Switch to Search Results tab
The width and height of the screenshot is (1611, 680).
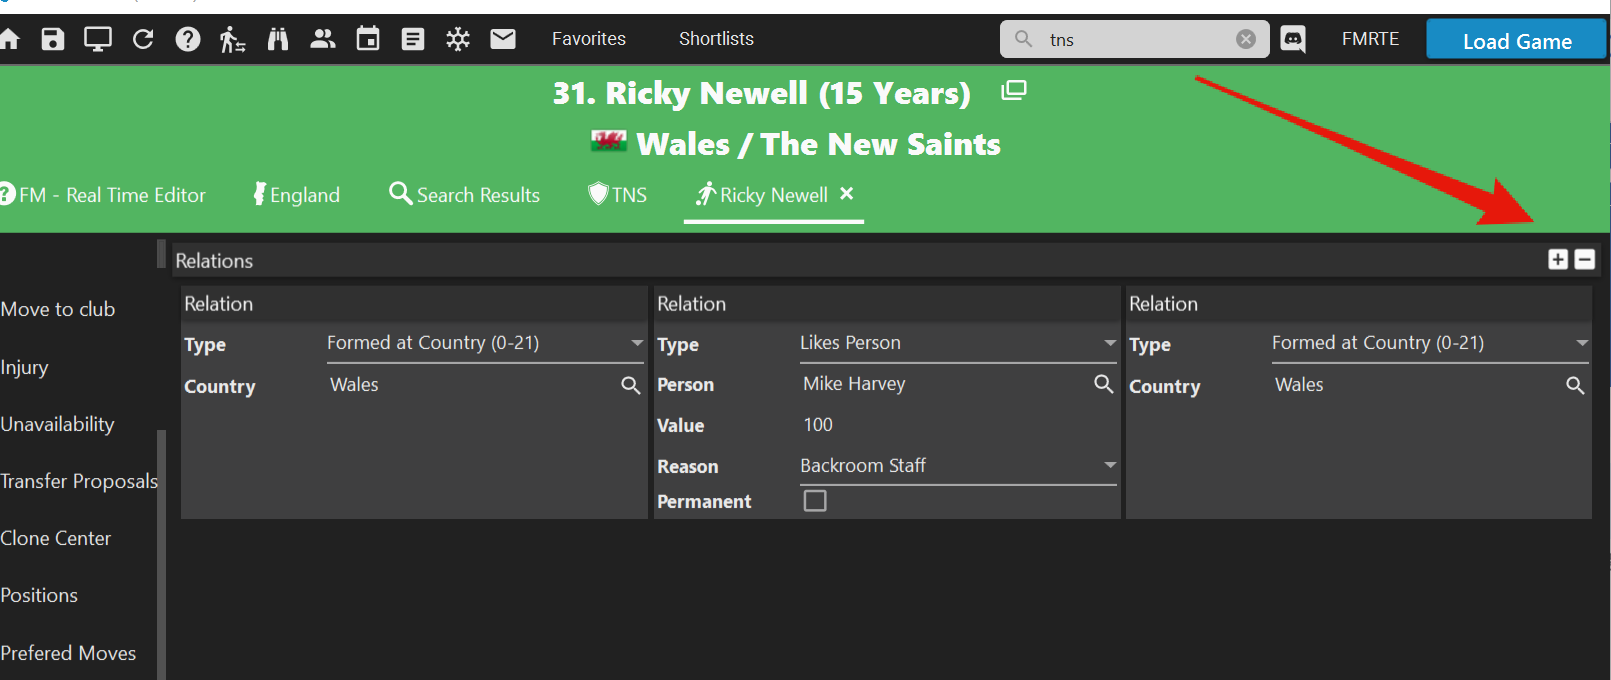coord(465,195)
